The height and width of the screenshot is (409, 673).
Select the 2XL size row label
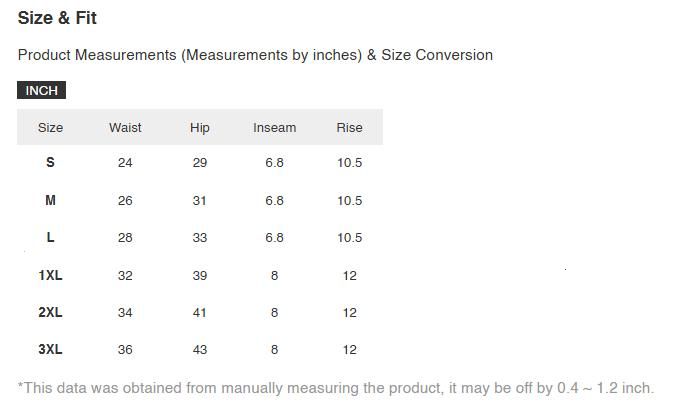50,313
